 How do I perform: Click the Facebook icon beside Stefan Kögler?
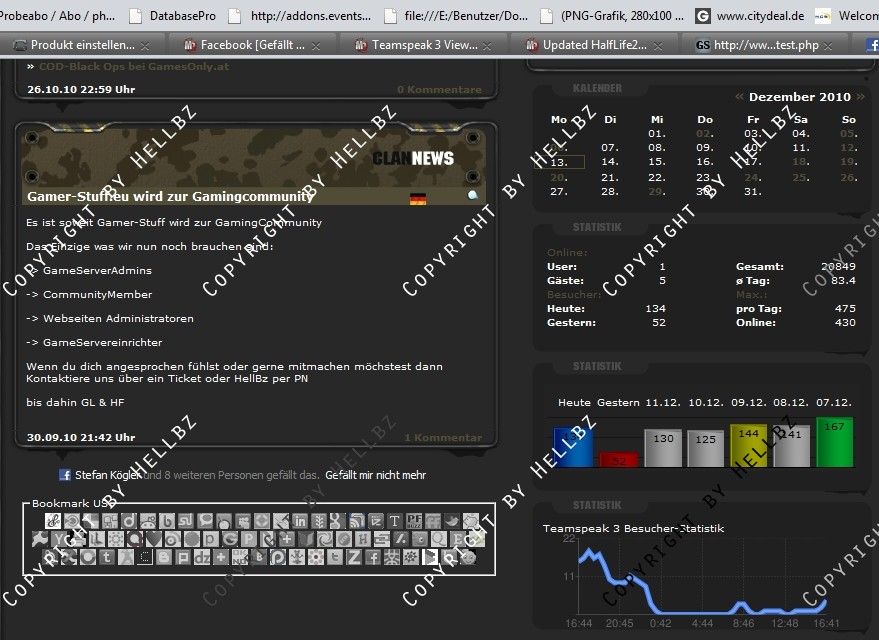pyautogui.click(x=65, y=475)
